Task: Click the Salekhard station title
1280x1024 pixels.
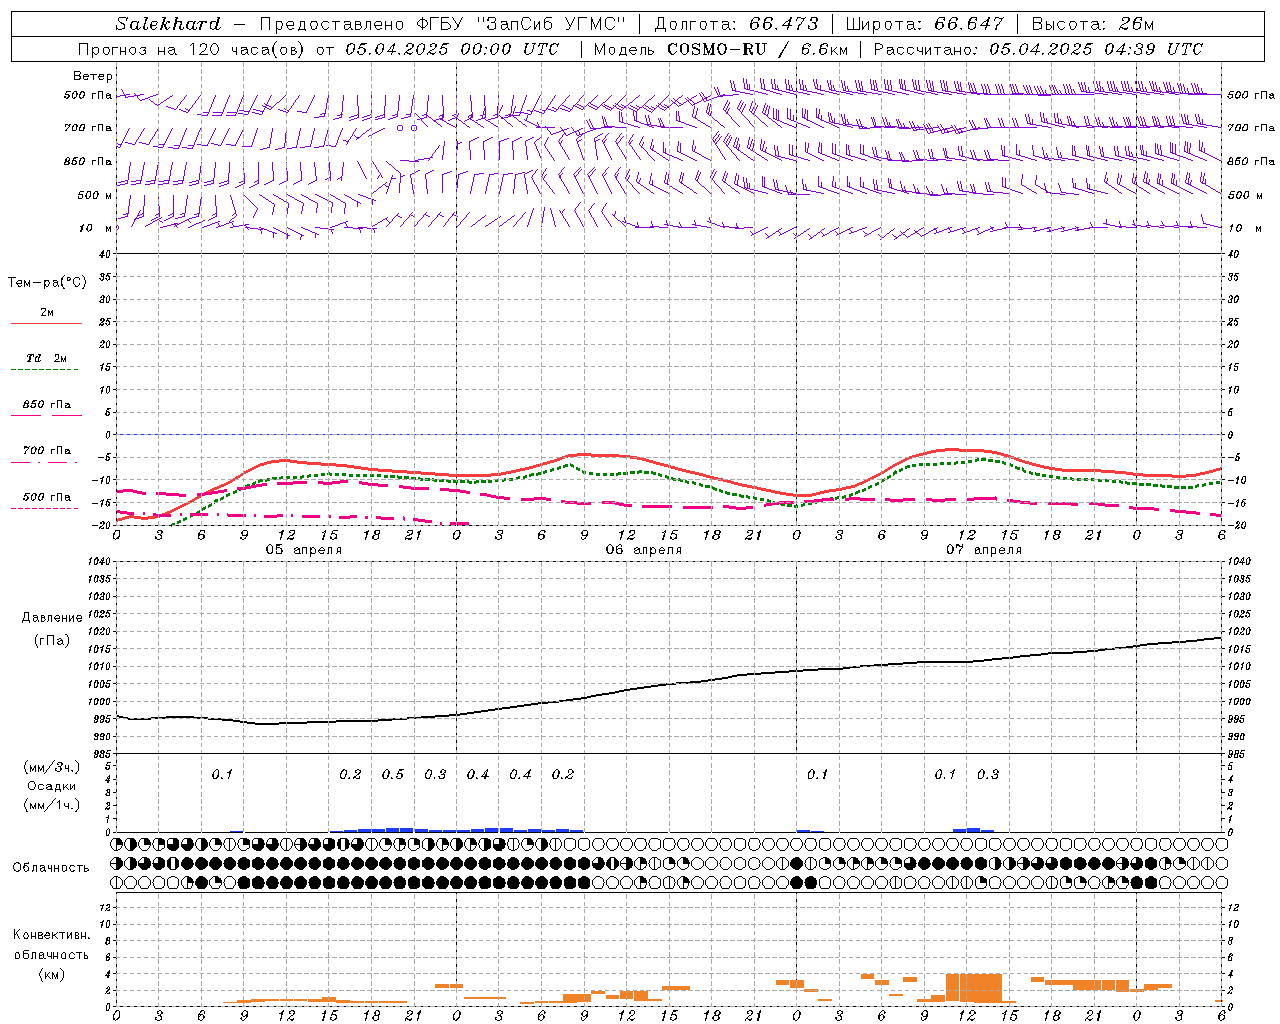Action: point(167,24)
